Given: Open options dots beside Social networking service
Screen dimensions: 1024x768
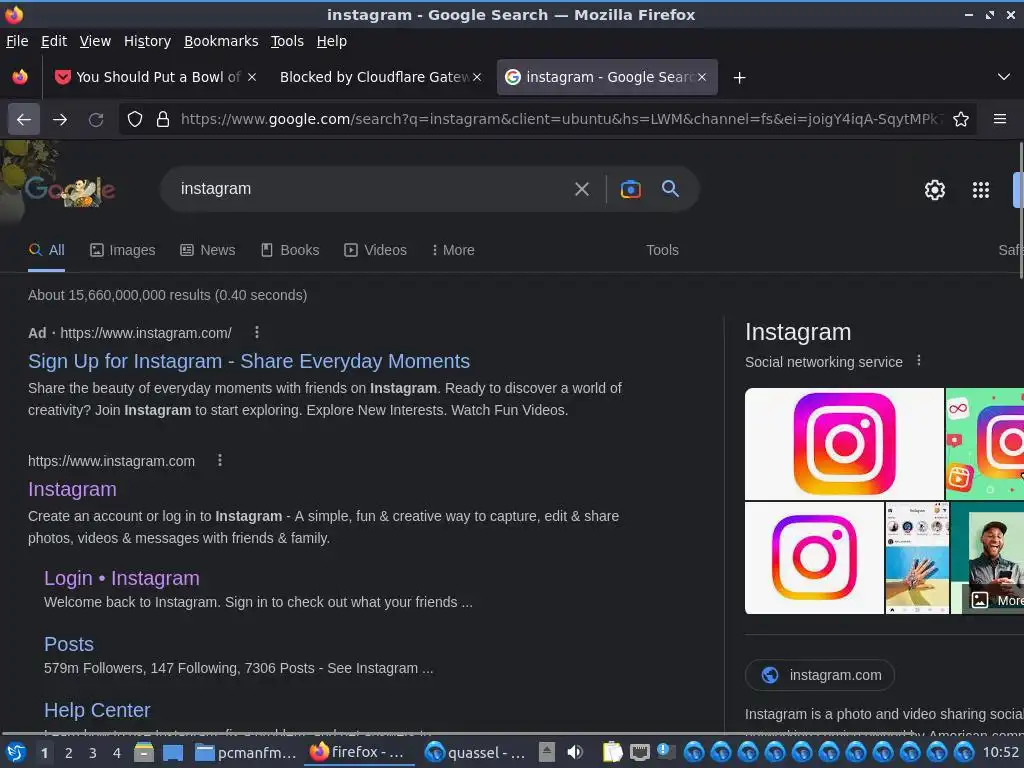Looking at the screenshot, I should point(919,360).
